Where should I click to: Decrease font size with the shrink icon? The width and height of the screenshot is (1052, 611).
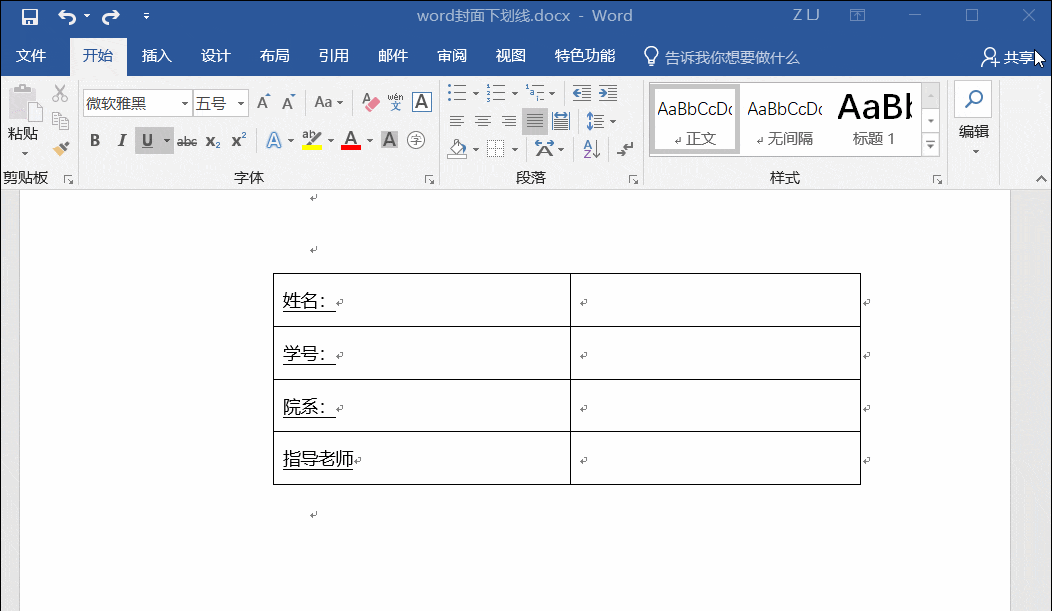click(288, 103)
